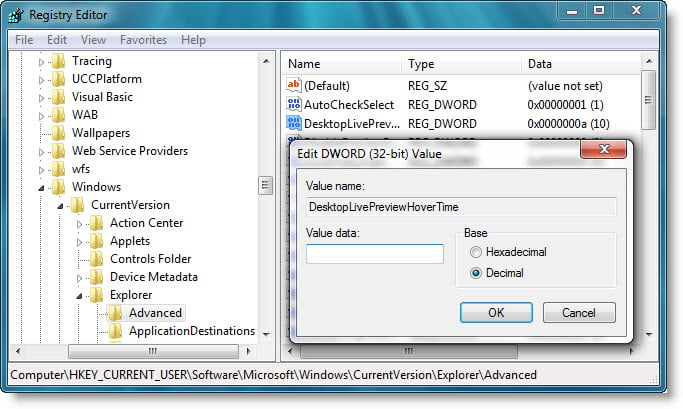Expand the Device Metadata tree node
The width and height of the screenshot is (683, 409).
pyautogui.click(x=79, y=278)
